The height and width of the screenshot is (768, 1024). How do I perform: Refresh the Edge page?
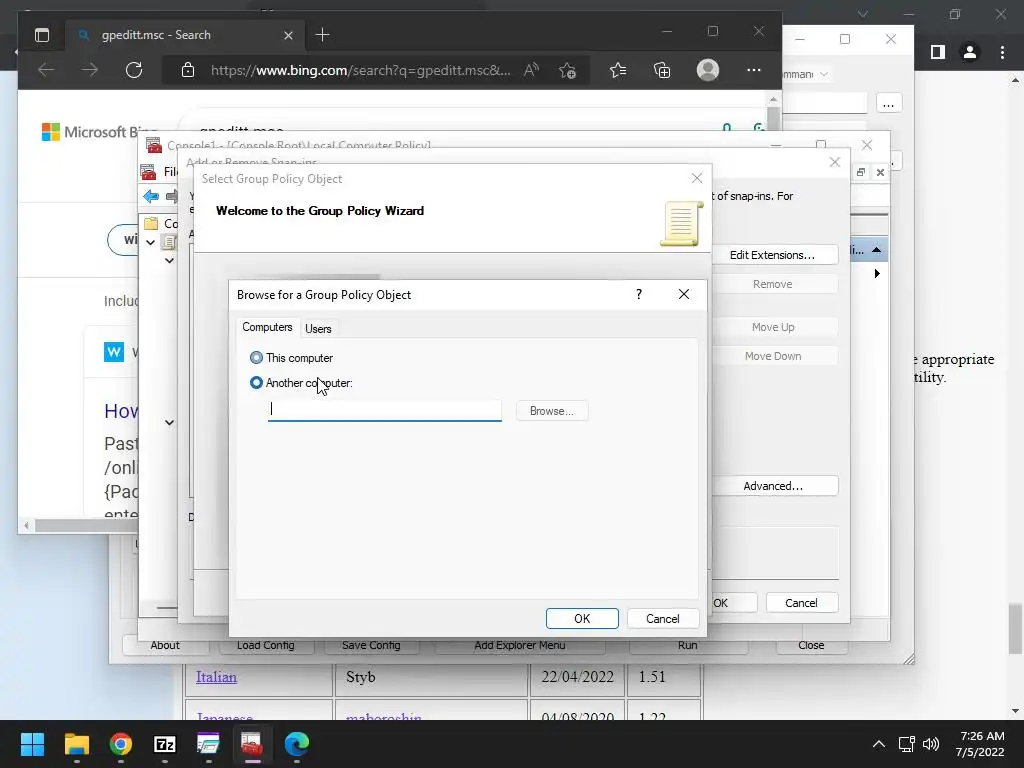click(134, 70)
